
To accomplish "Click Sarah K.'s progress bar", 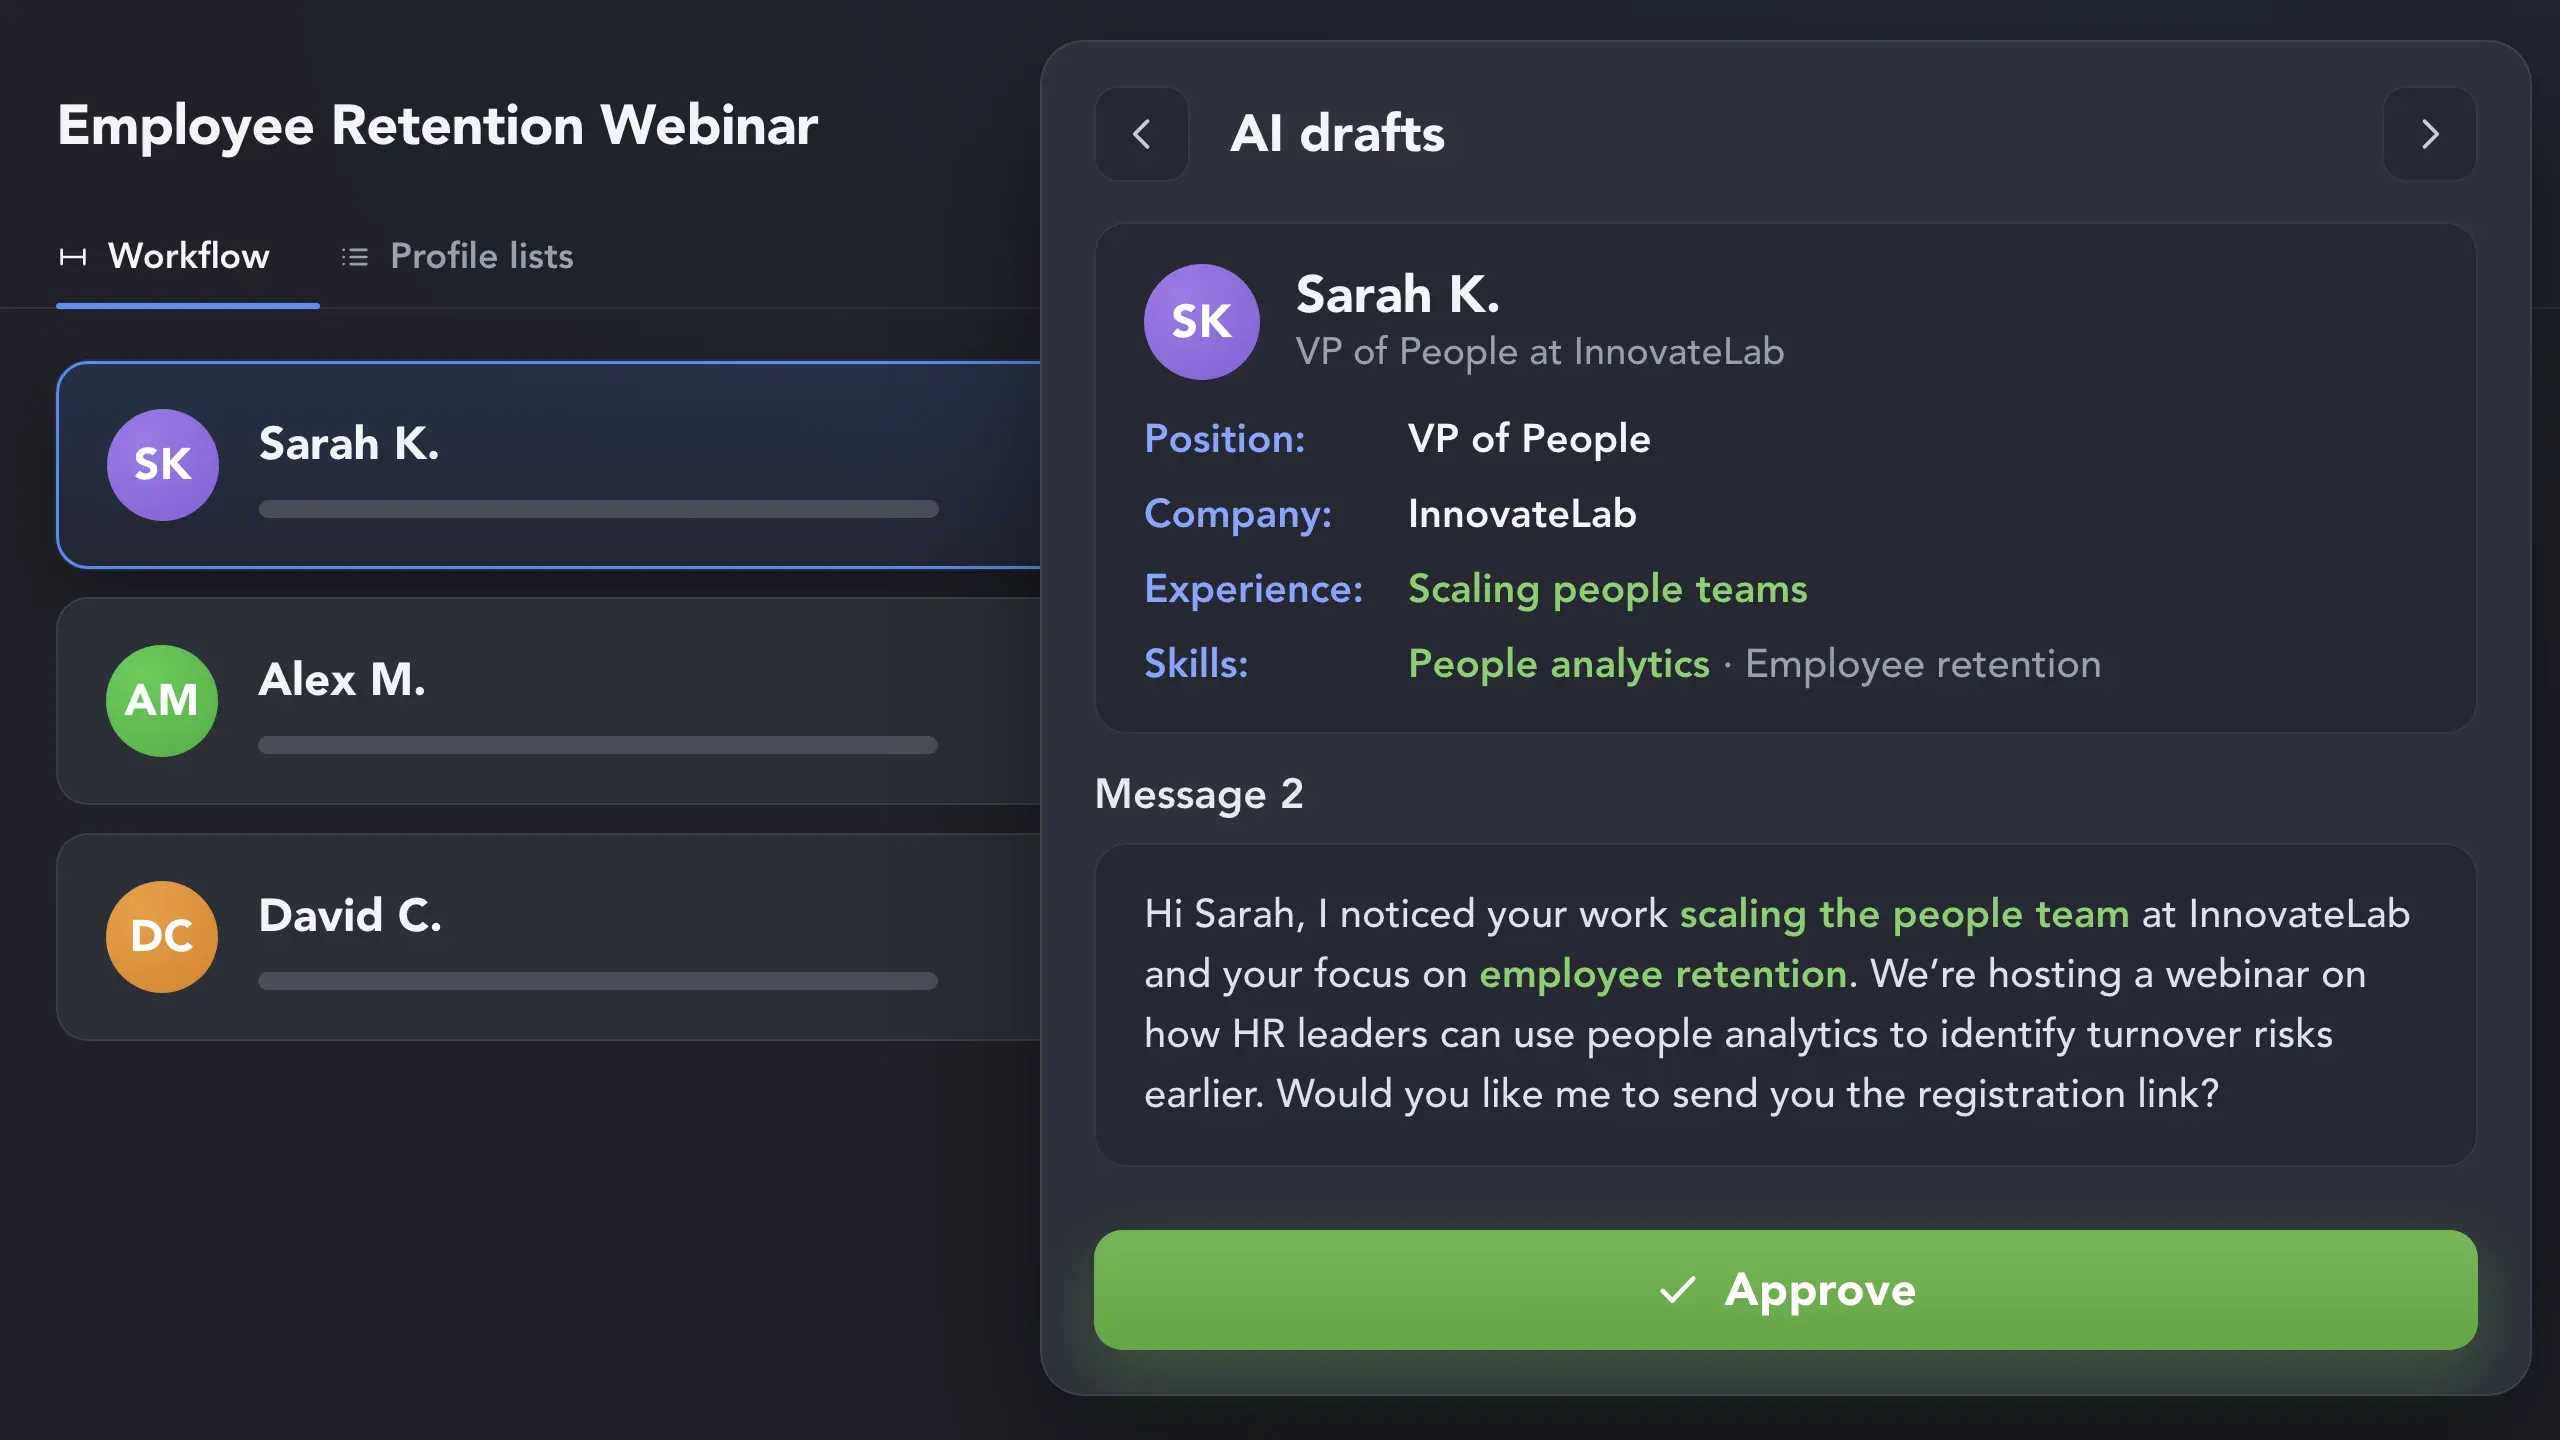I will click(x=598, y=509).
